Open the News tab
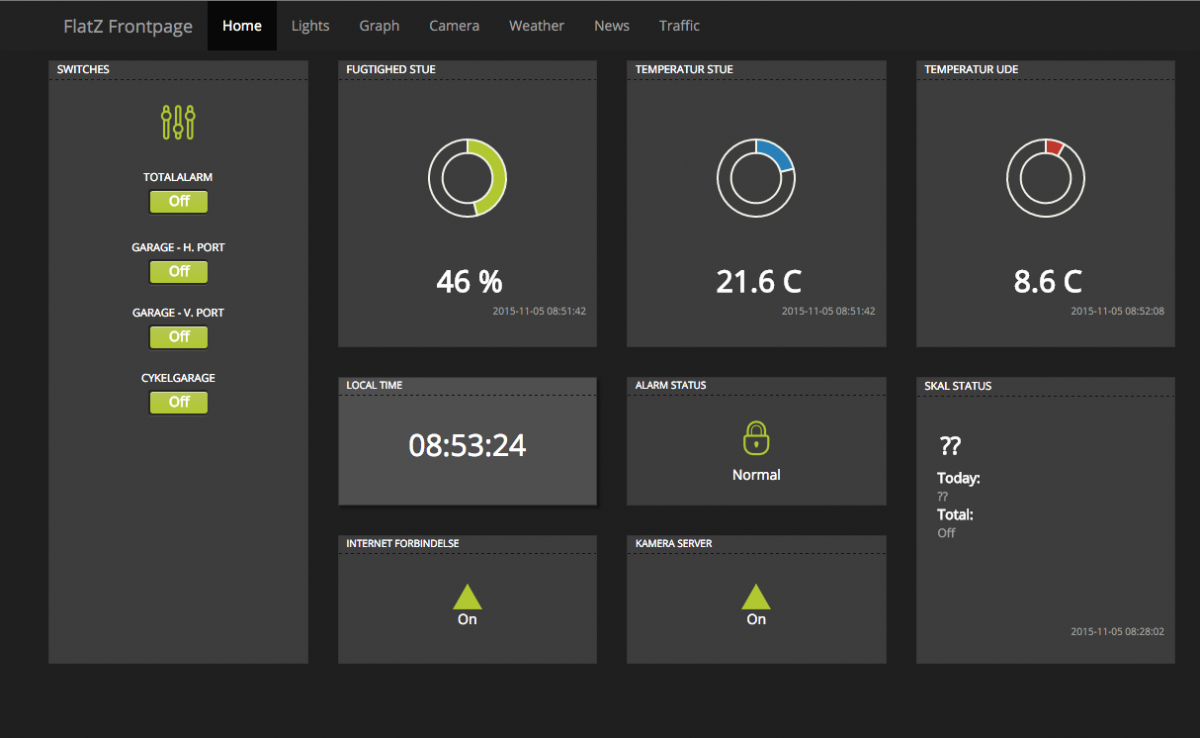The image size is (1200, 738). click(x=611, y=26)
